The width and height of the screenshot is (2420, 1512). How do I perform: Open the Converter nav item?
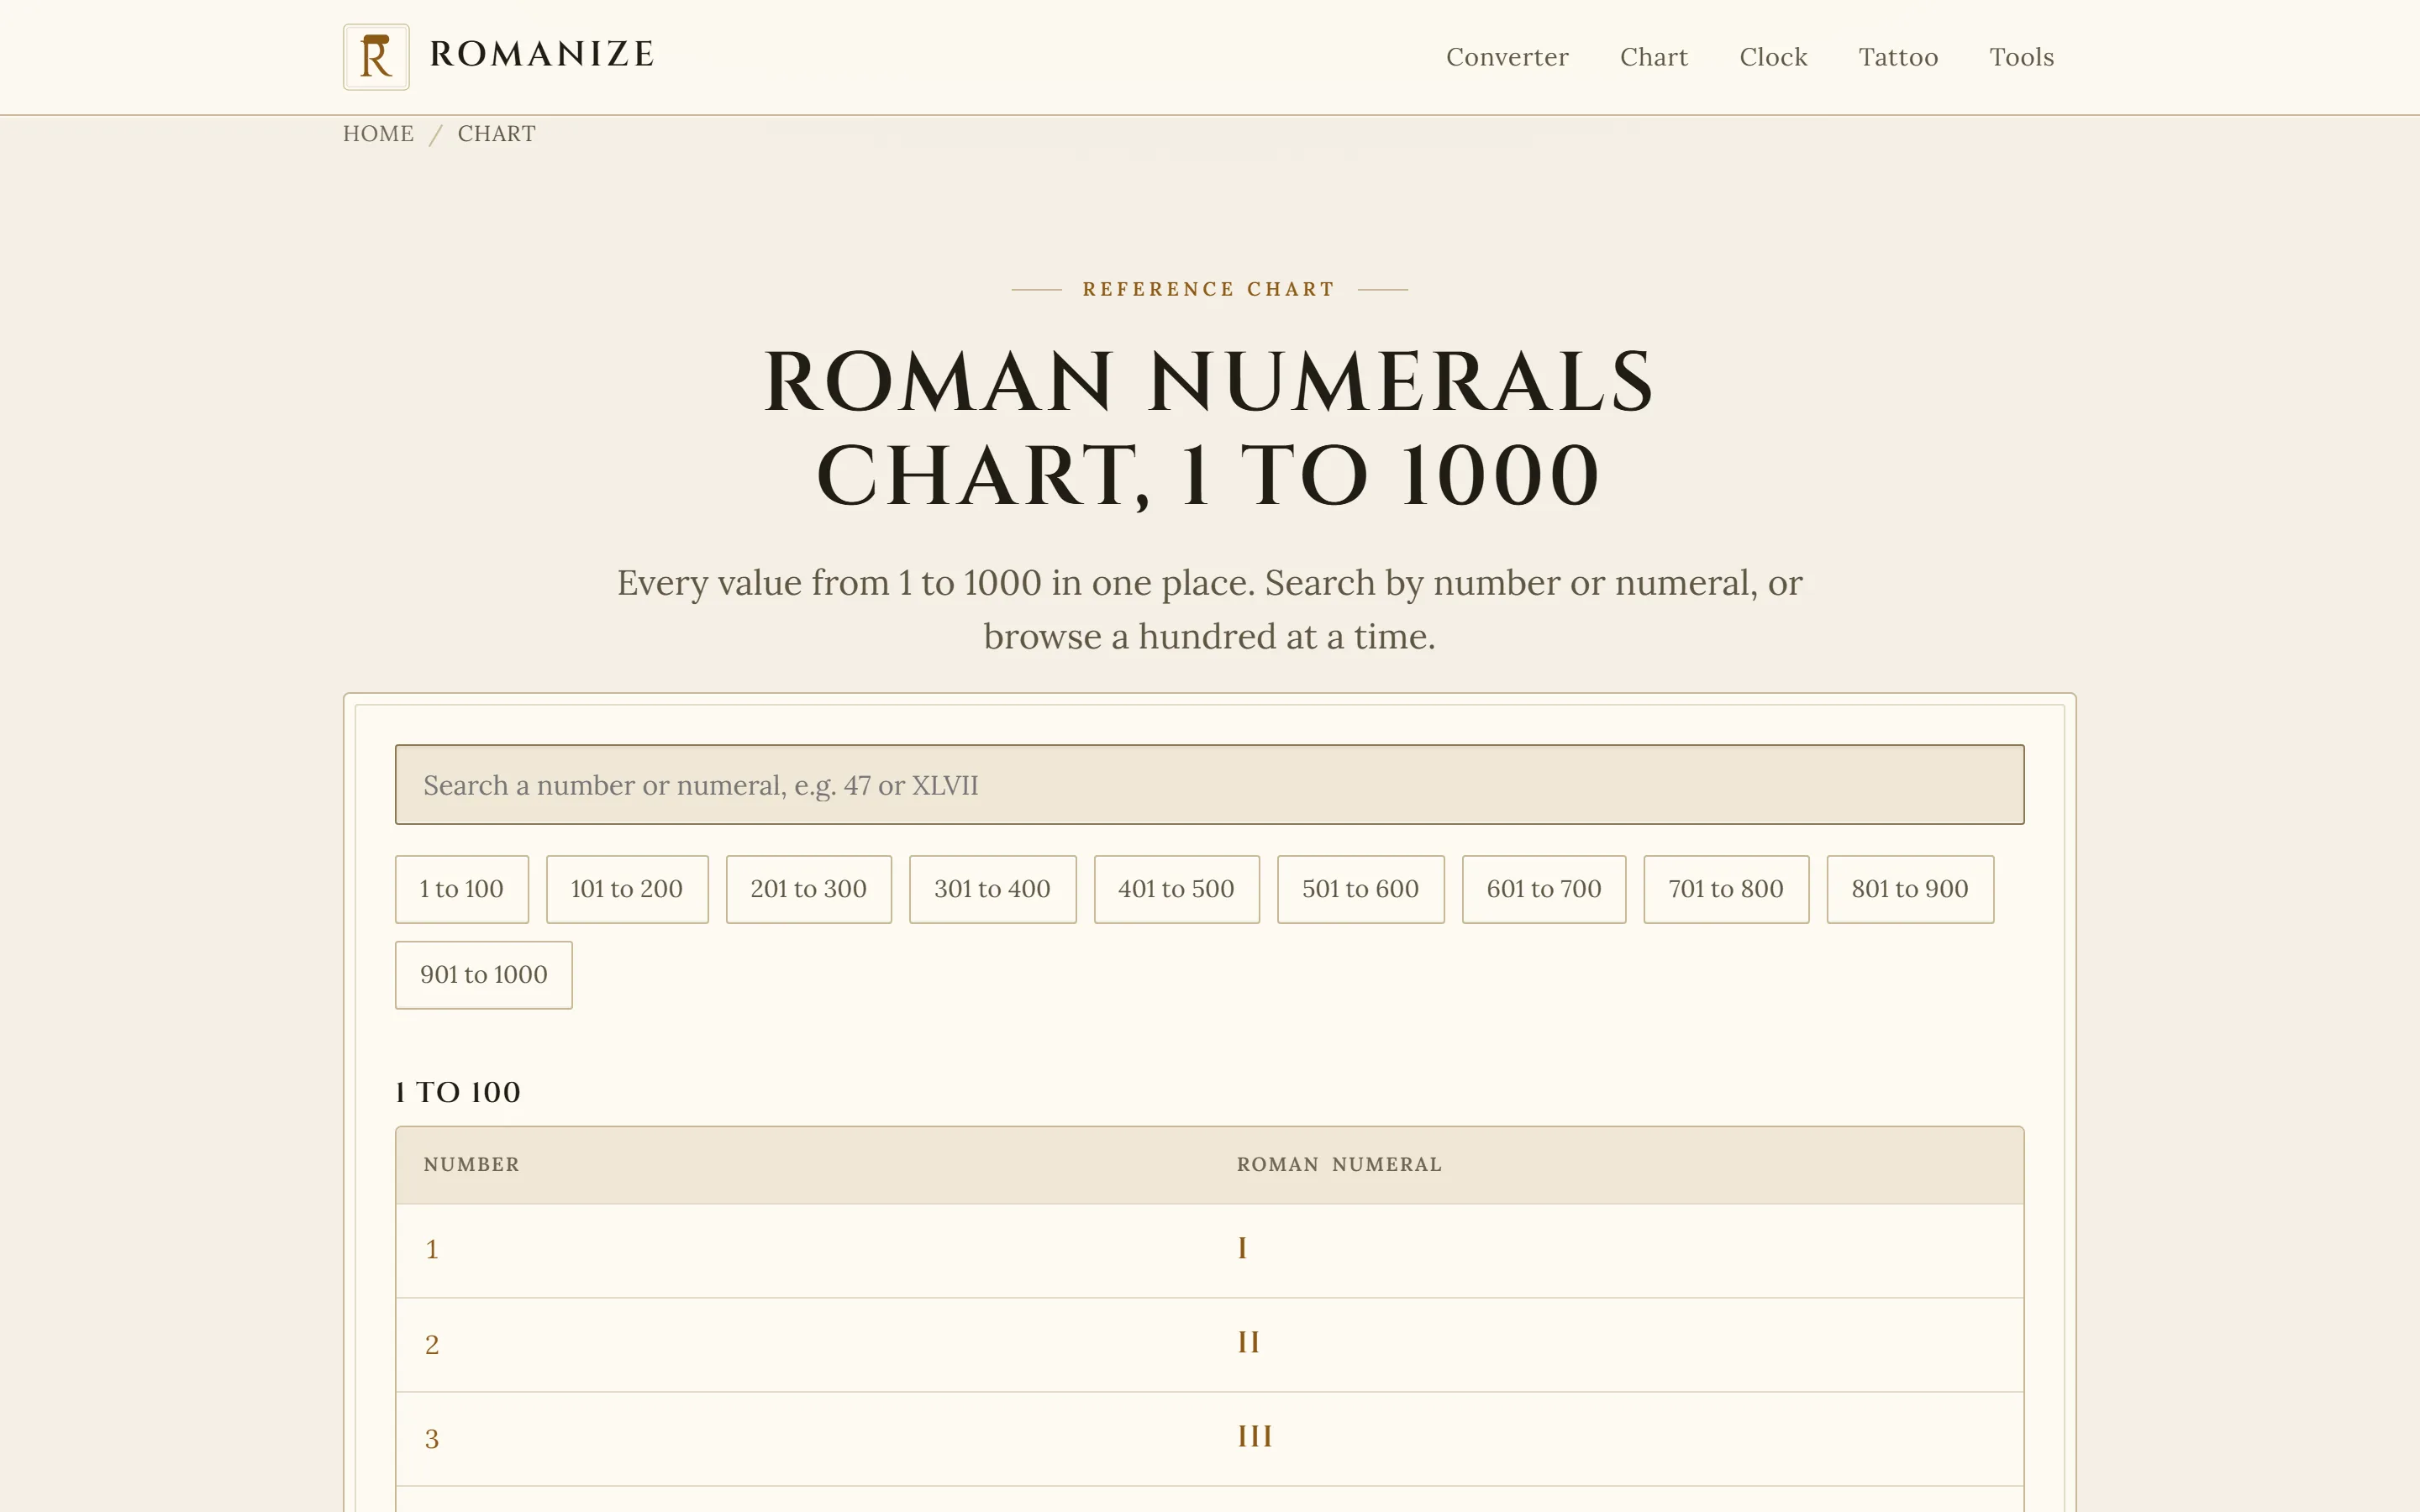pyautogui.click(x=1507, y=57)
